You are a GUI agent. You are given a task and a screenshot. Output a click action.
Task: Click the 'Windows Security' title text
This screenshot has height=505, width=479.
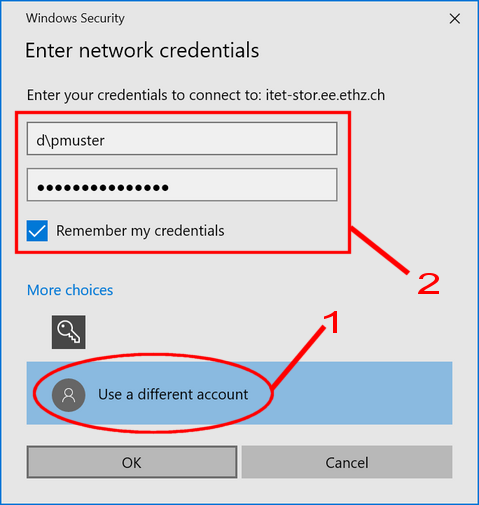(75, 18)
